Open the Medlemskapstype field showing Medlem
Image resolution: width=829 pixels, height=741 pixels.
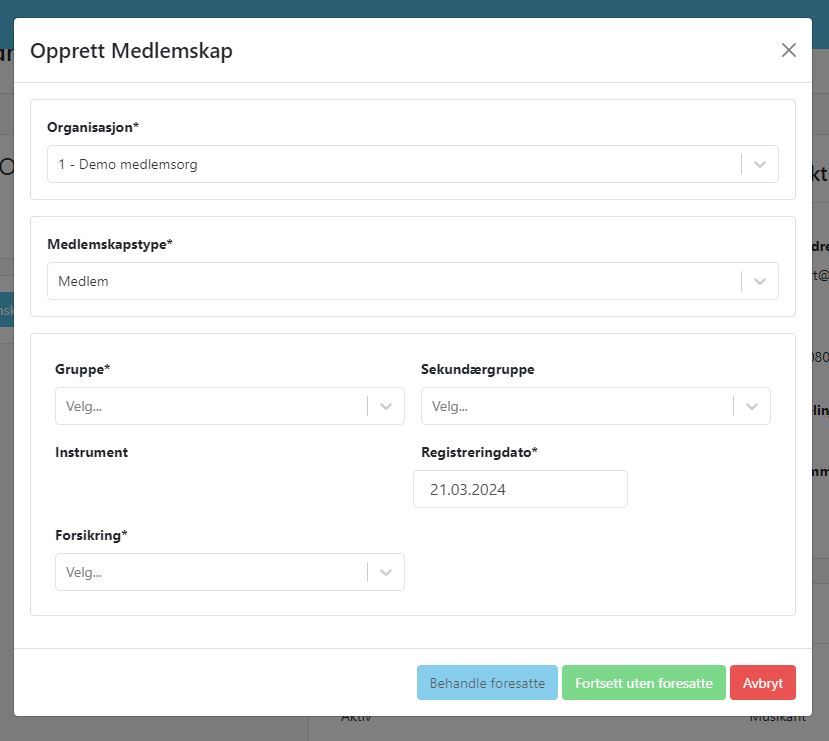pos(390,282)
